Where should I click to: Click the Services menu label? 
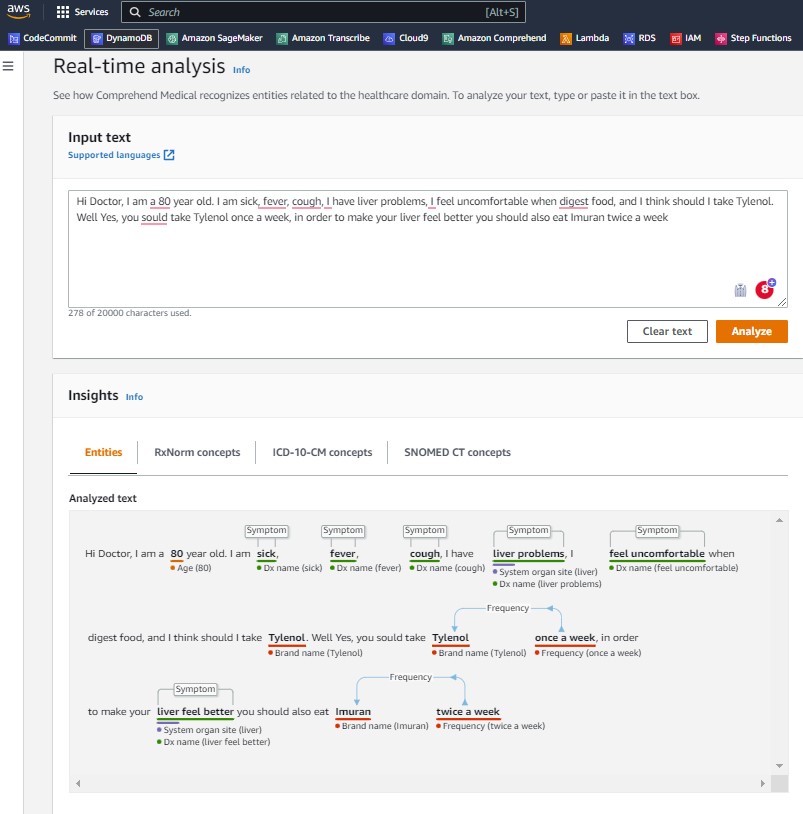(x=91, y=12)
